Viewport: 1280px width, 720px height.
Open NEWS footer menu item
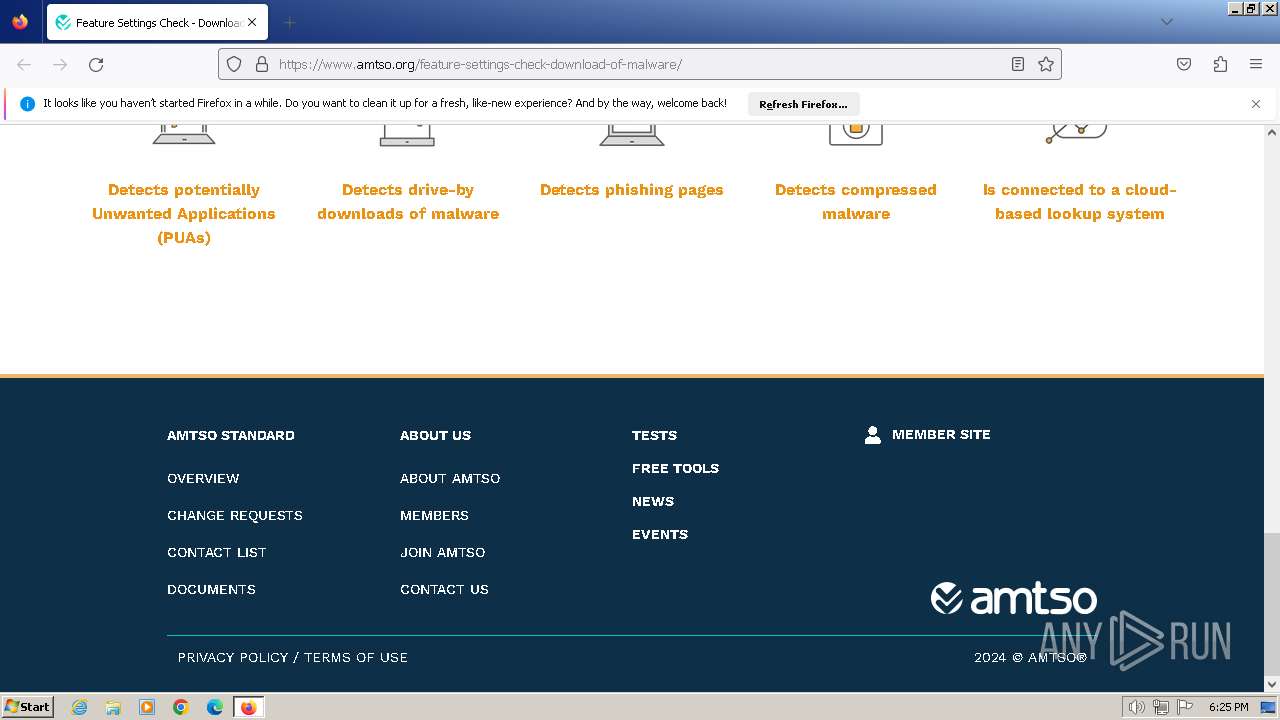coord(653,501)
